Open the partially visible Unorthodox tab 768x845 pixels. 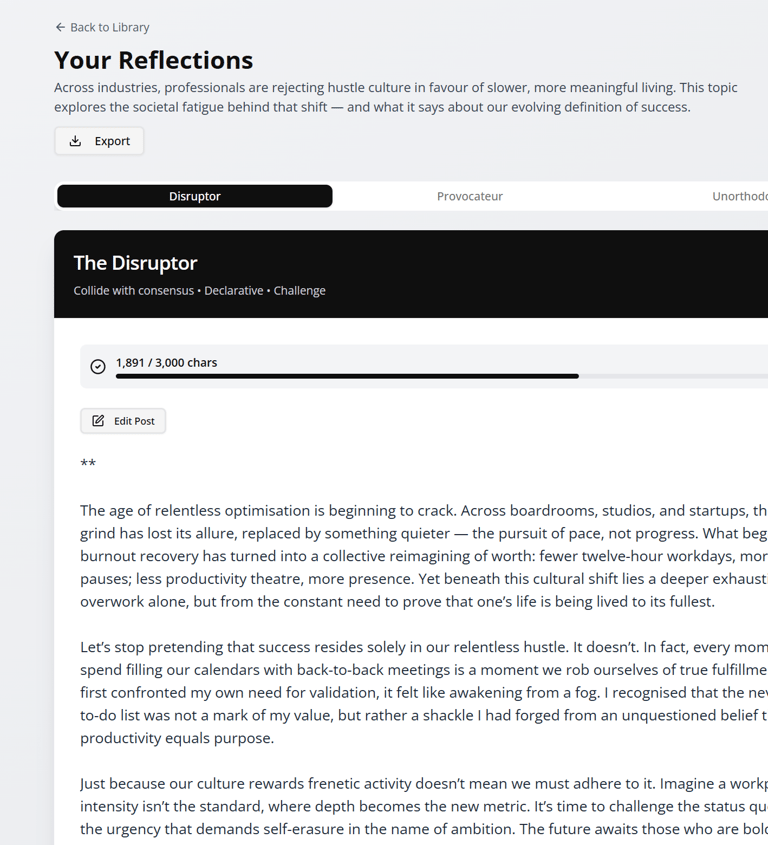[x=739, y=196]
